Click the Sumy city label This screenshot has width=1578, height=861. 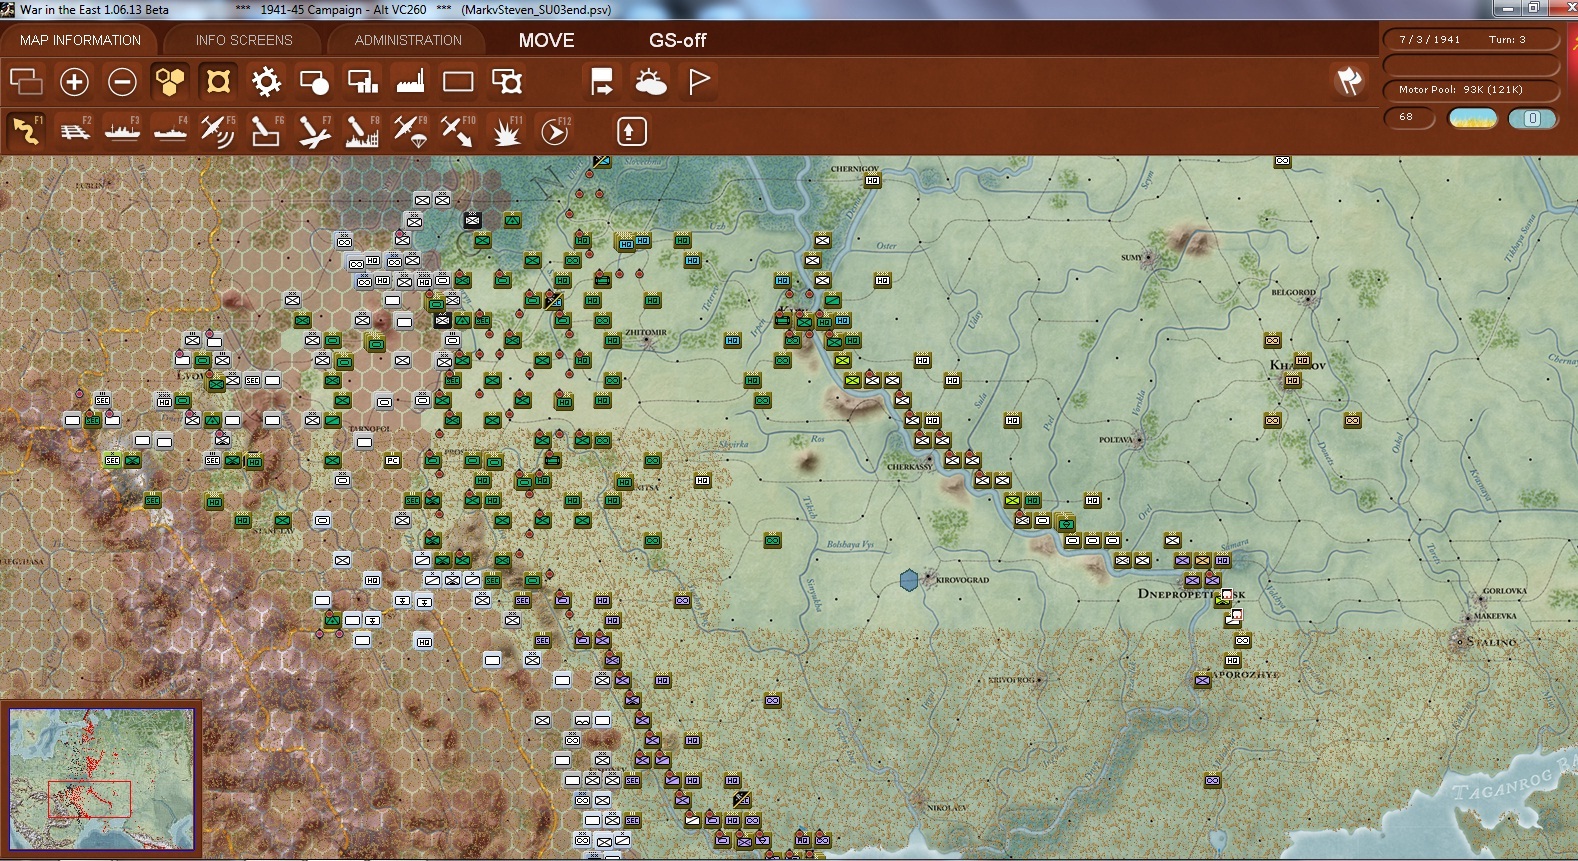[x=1132, y=257]
